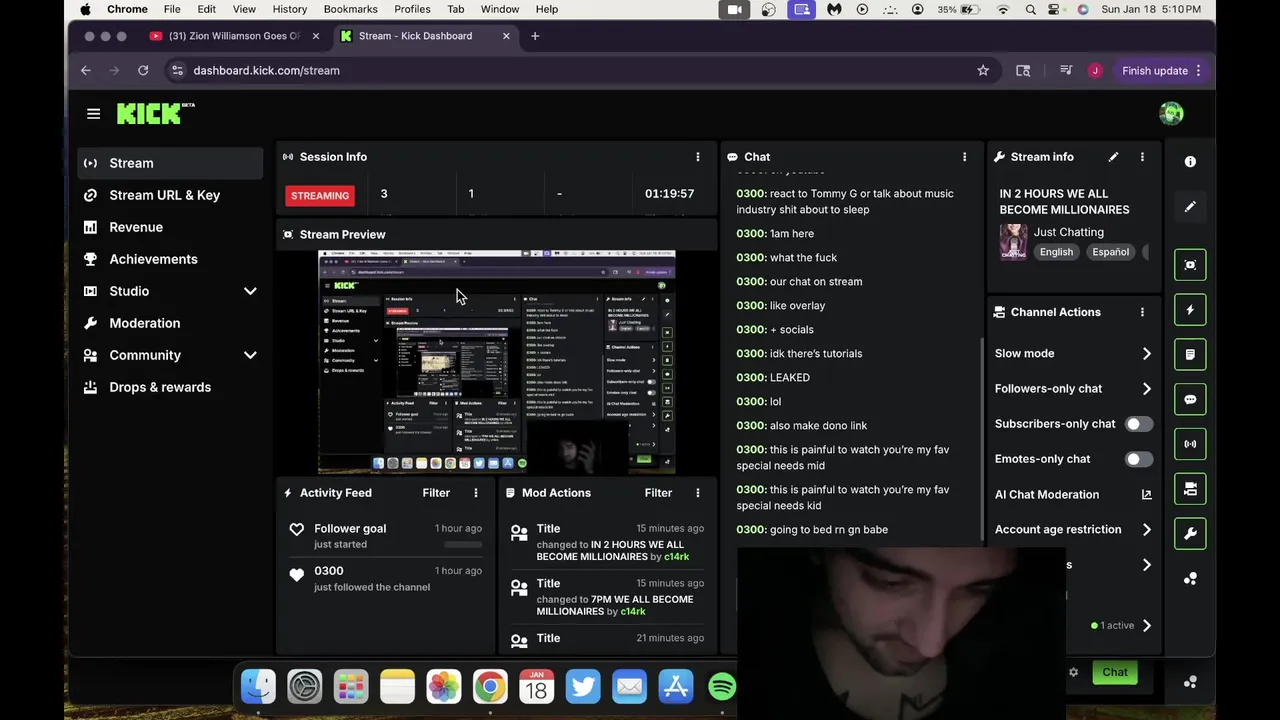Open AI Chat Moderation external link

click(x=1146, y=494)
